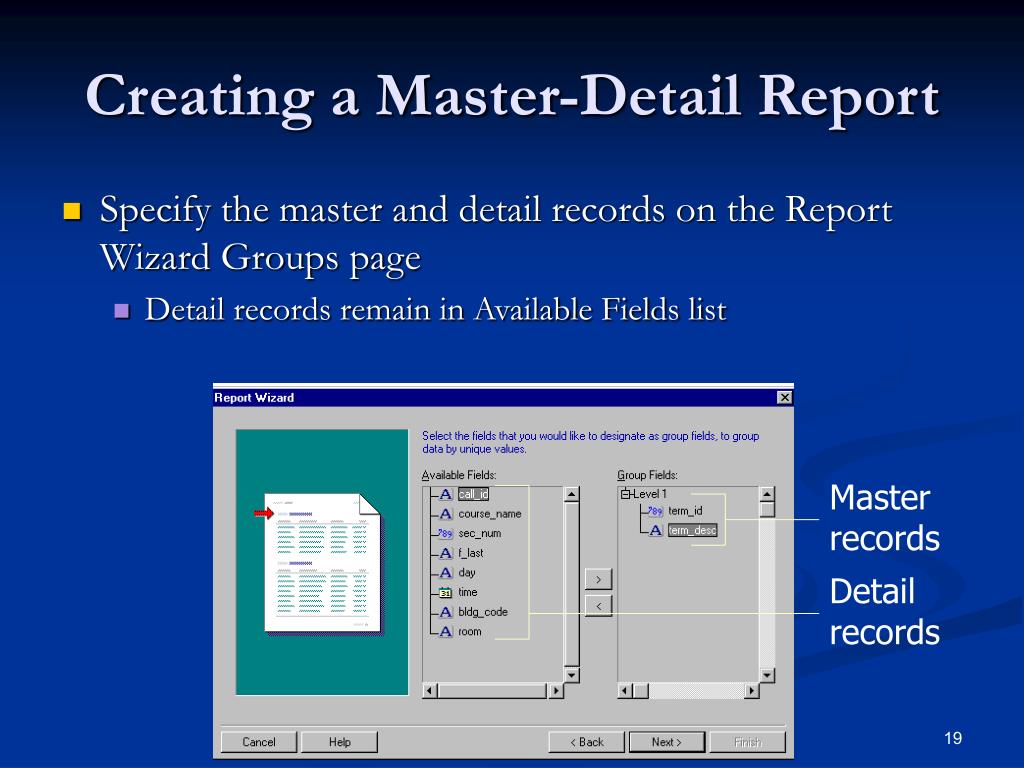Select the bldg_code field

(483, 612)
